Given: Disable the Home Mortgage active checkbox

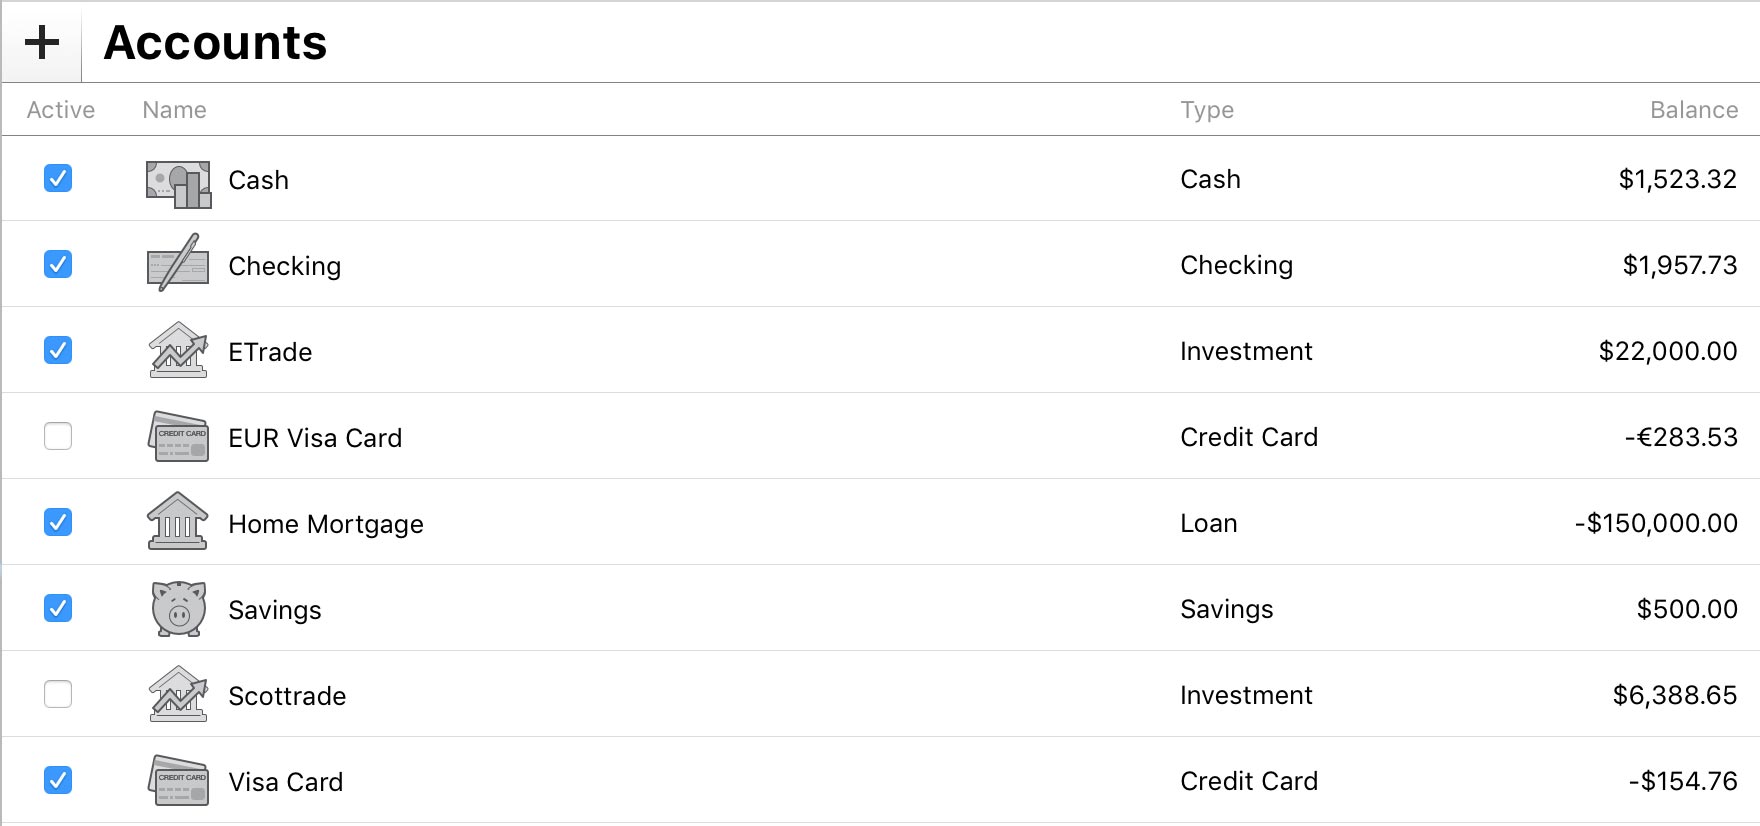Looking at the screenshot, I should point(58,522).
